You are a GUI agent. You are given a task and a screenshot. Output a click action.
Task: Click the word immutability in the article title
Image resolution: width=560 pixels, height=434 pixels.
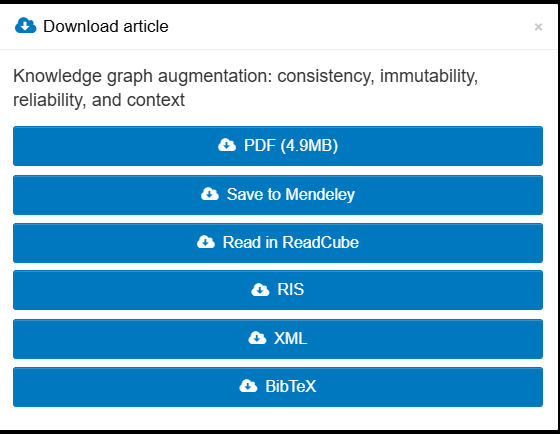point(429,76)
